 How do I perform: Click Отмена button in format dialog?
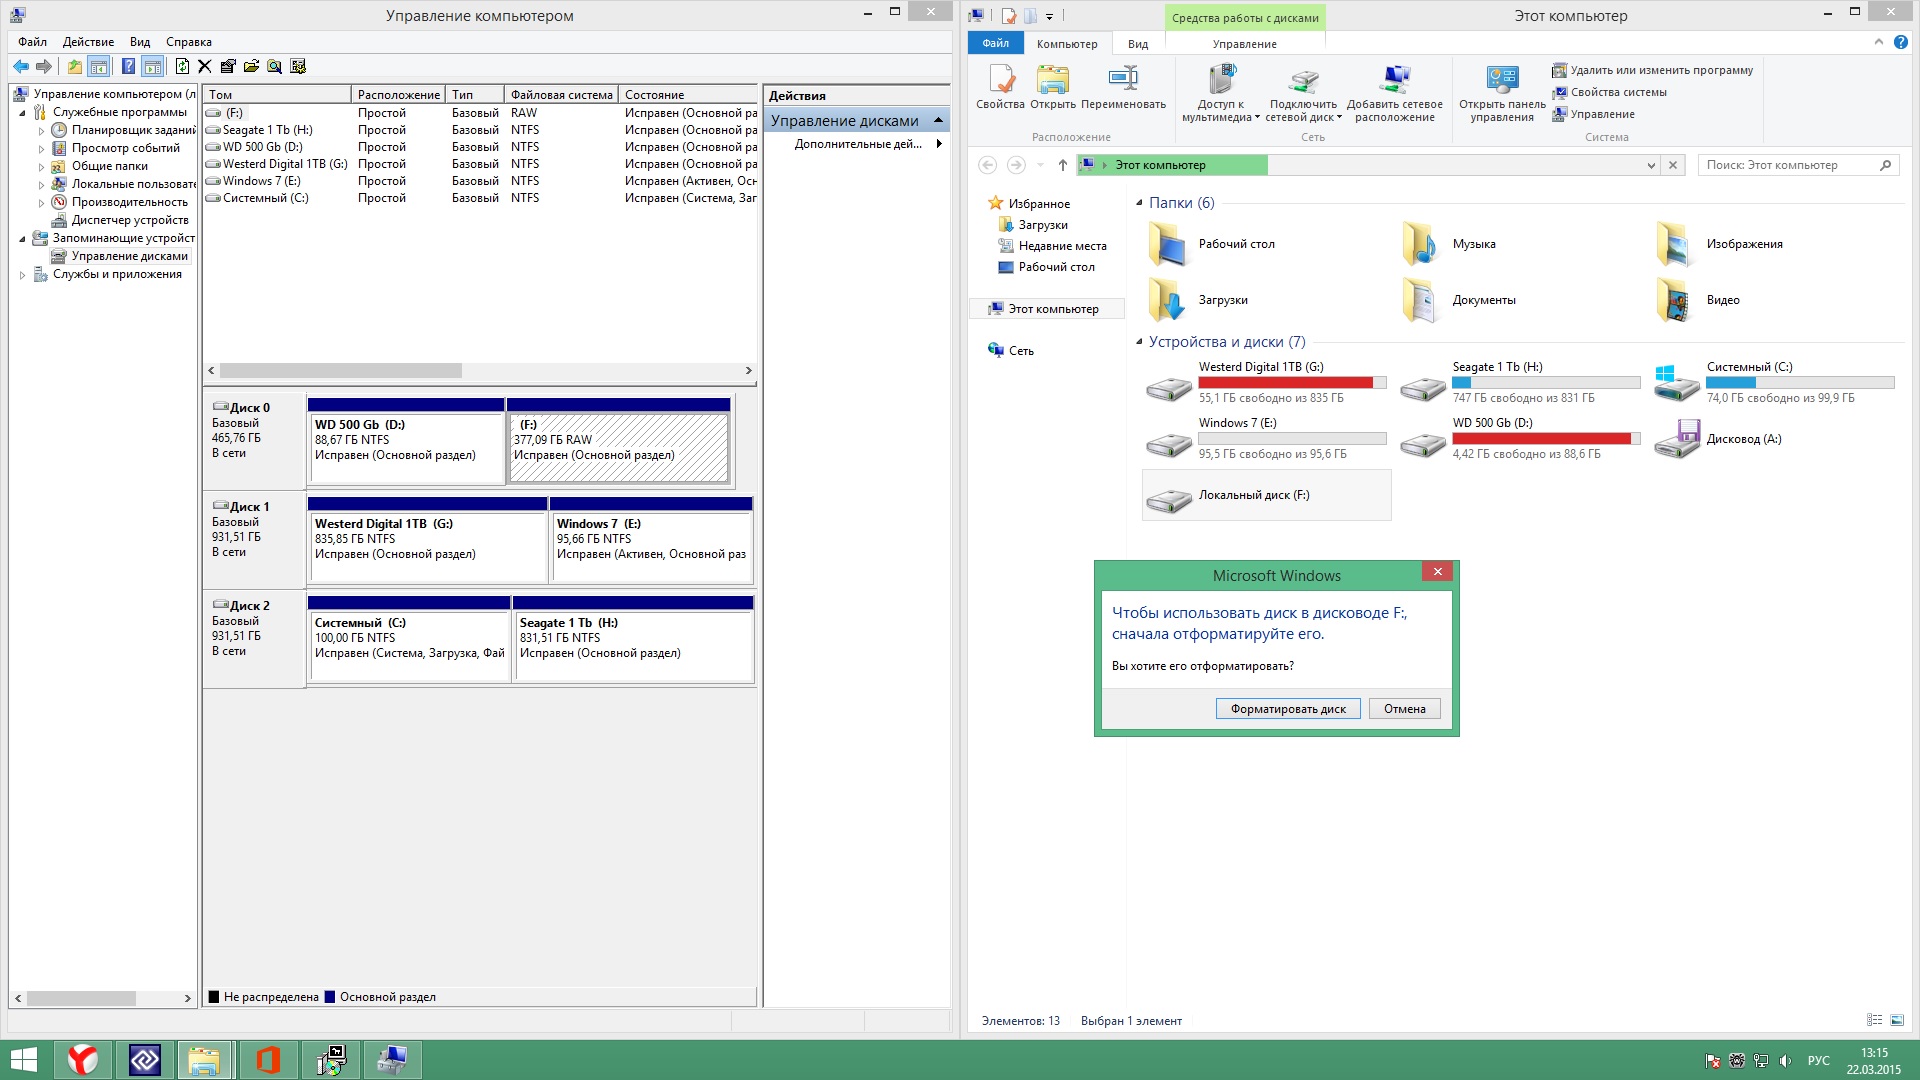click(1403, 708)
